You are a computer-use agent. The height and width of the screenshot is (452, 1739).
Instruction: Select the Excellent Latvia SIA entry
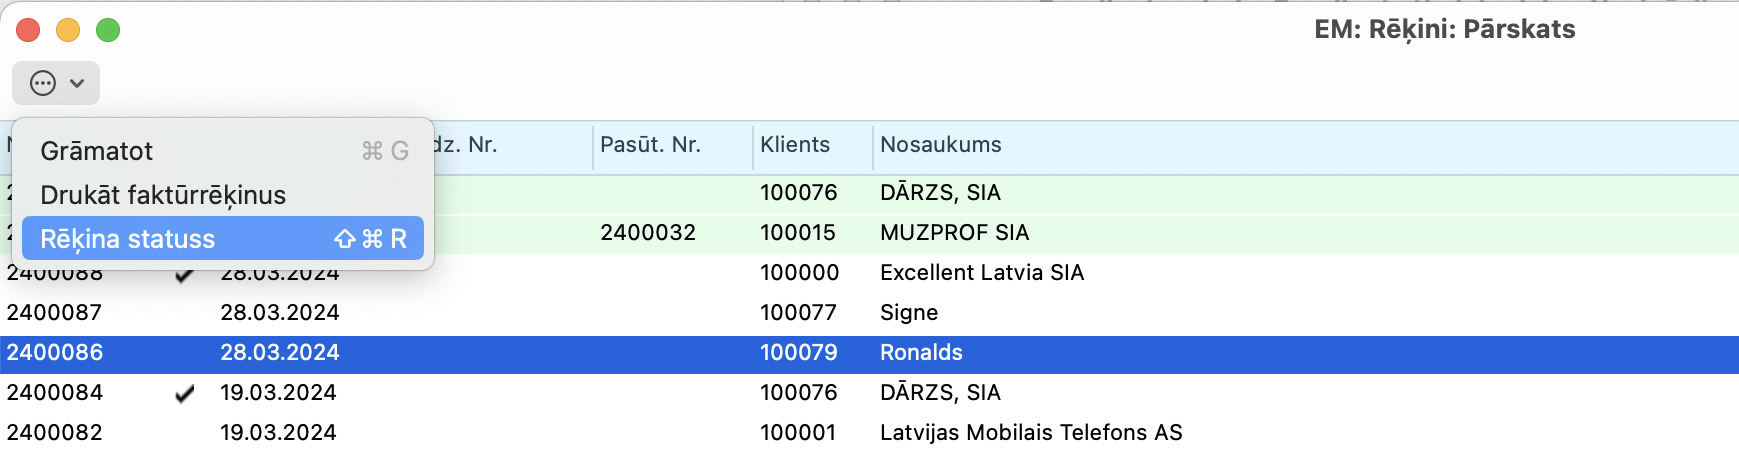981,273
